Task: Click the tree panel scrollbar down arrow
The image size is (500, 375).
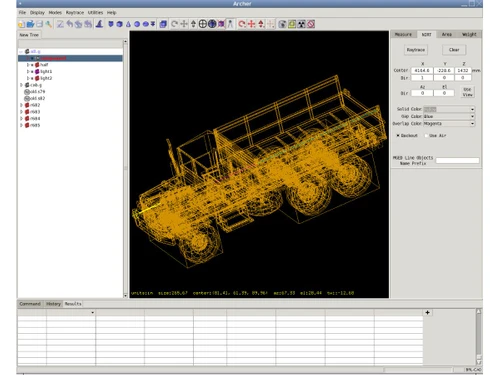Action: pyautogui.click(x=125, y=295)
